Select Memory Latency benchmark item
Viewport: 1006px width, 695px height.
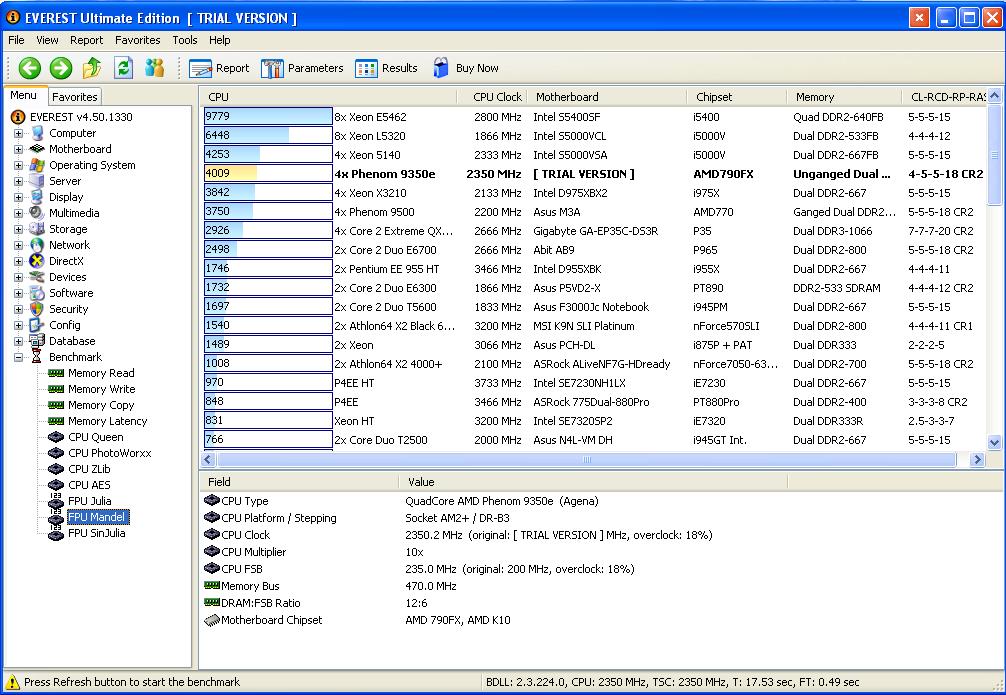point(107,421)
